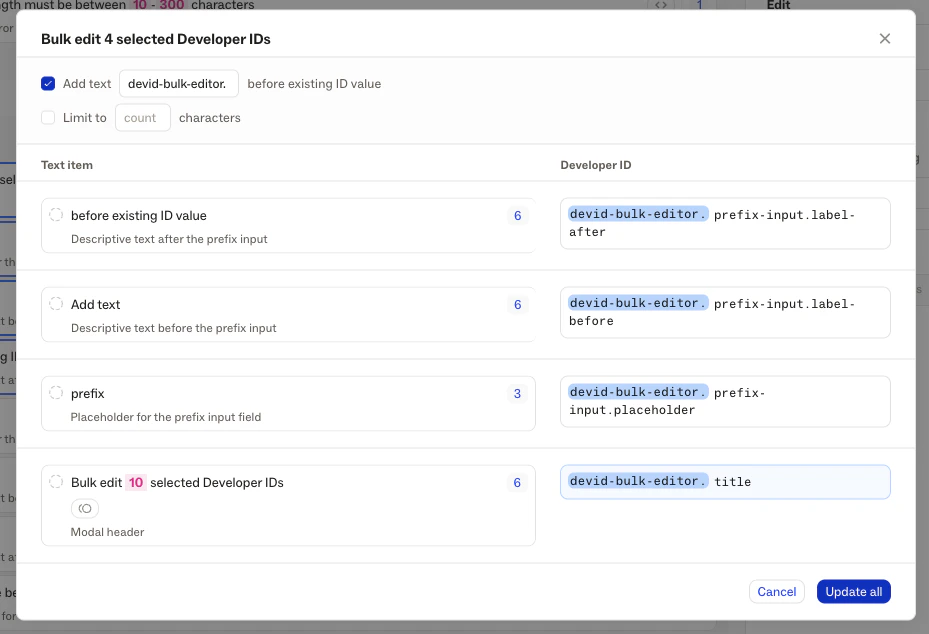Click the 10 variable chip in Bulk edit text
This screenshot has width=929, height=634.
tap(136, 482)
